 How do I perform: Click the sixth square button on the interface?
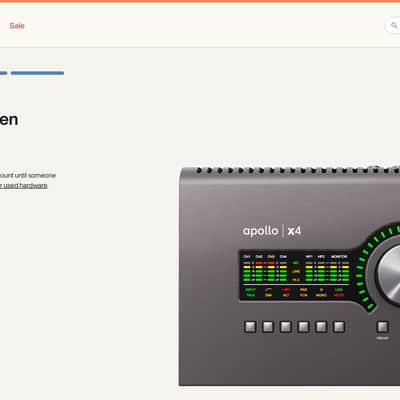pos(339,327)
